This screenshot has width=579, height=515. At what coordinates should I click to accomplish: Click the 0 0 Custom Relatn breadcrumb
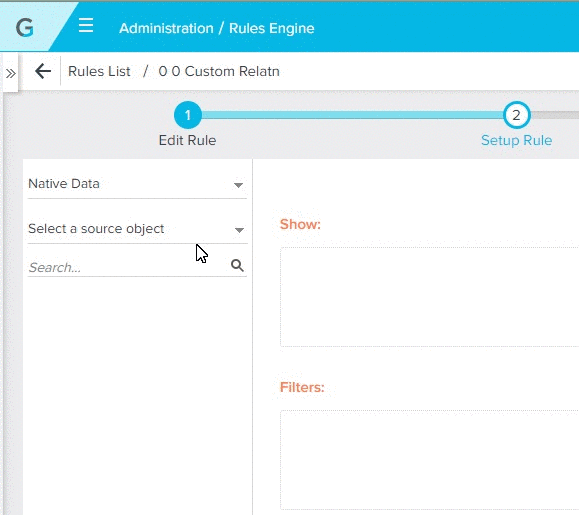tap(219, 71)
